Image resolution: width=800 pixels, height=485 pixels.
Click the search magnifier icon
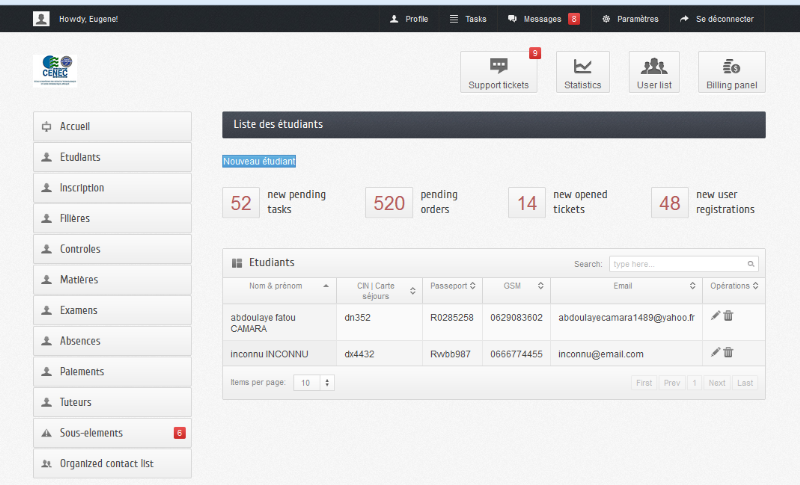click(751, 264)
